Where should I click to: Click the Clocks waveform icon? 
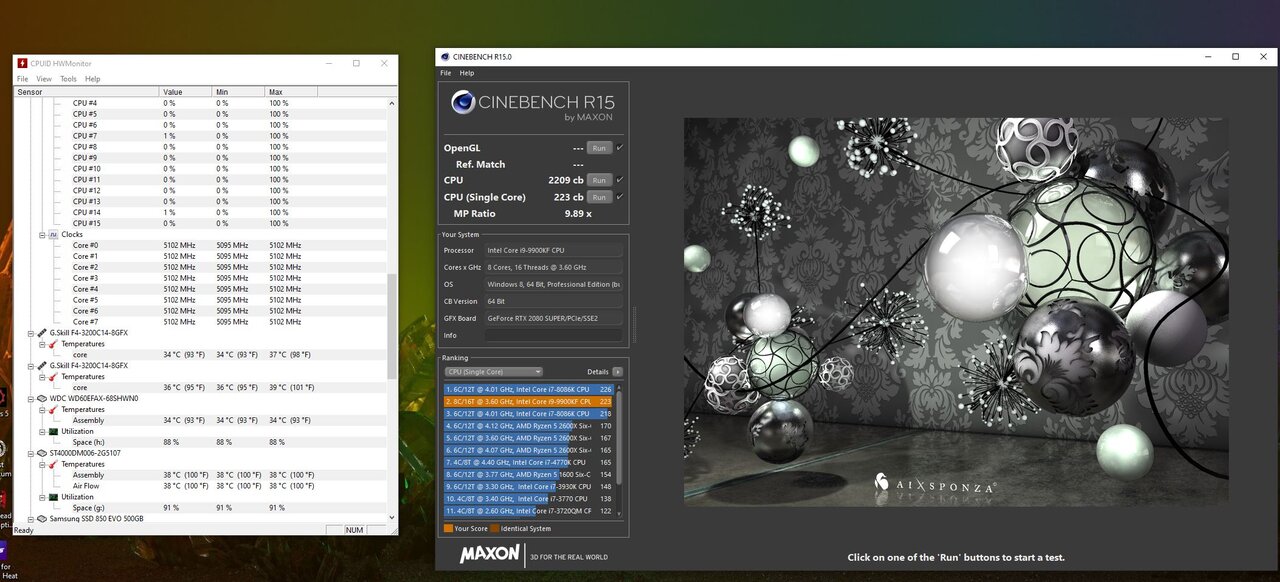coord(53,235)
